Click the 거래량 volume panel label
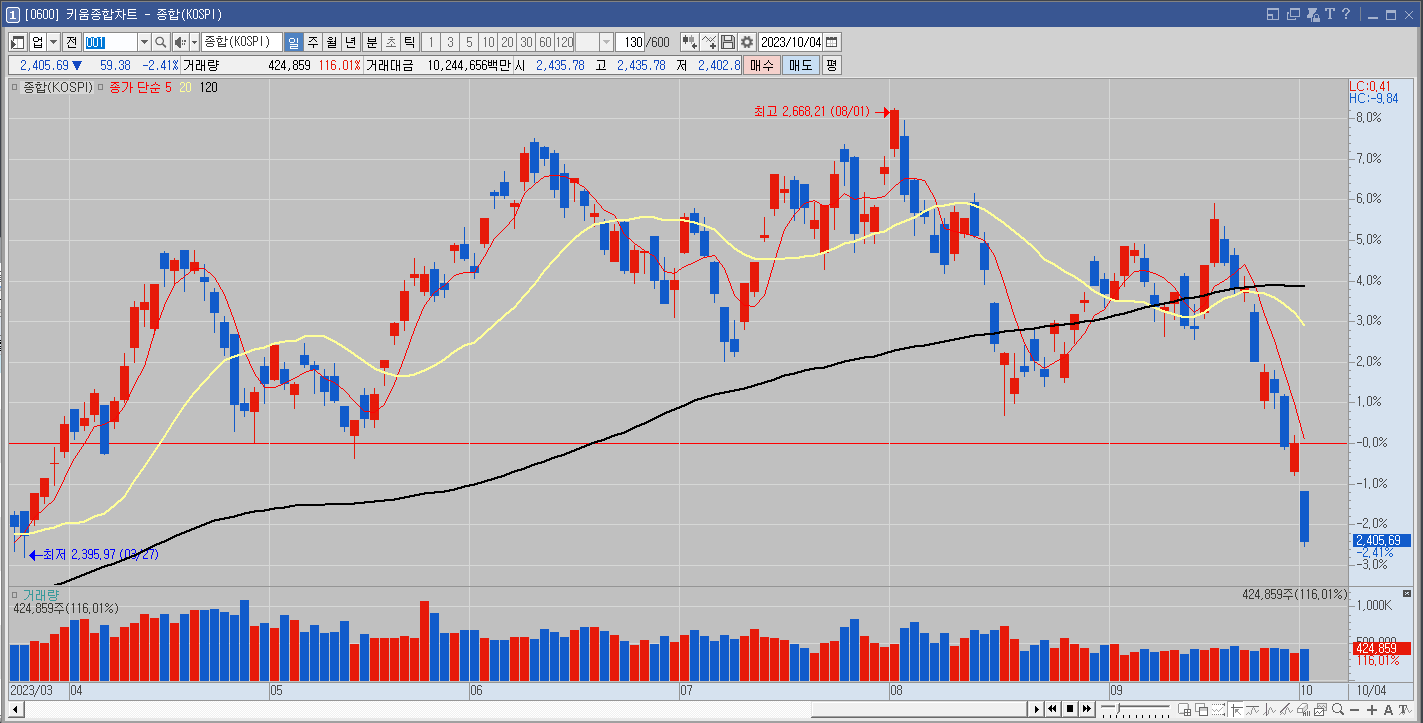The image size is (1423, 723). (x=41, y=595)
